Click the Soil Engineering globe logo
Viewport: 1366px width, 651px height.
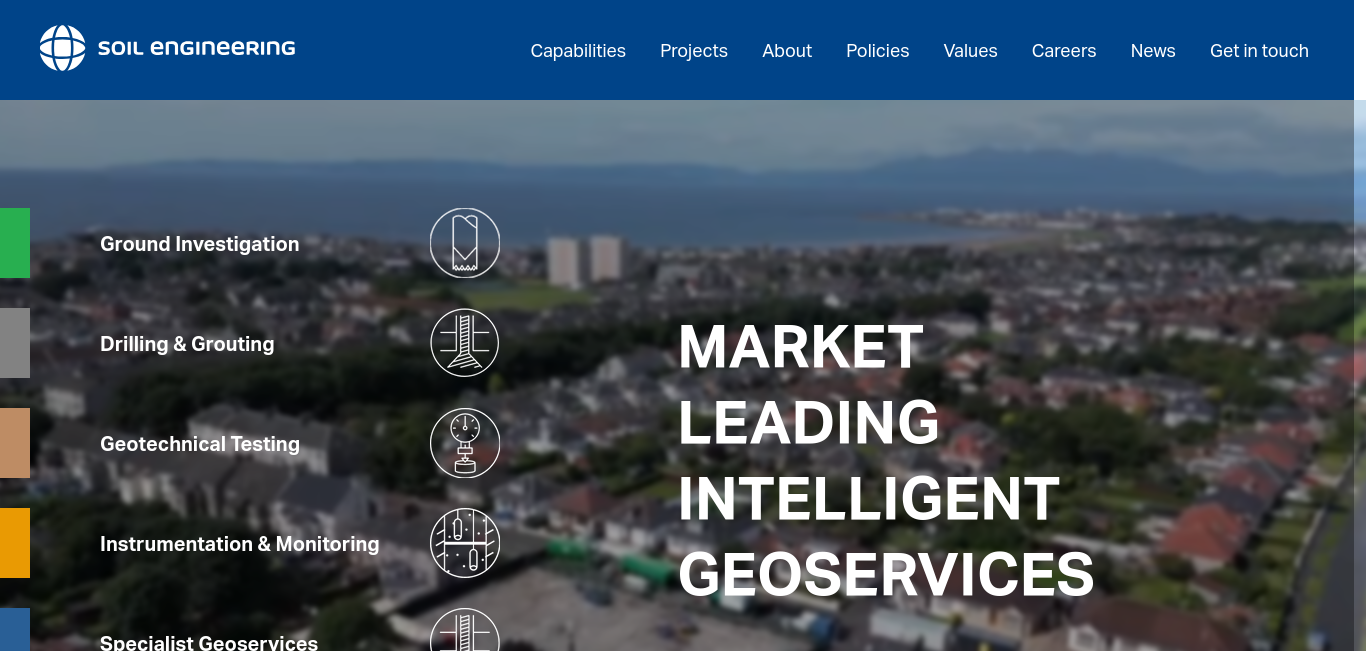point(62,48)
